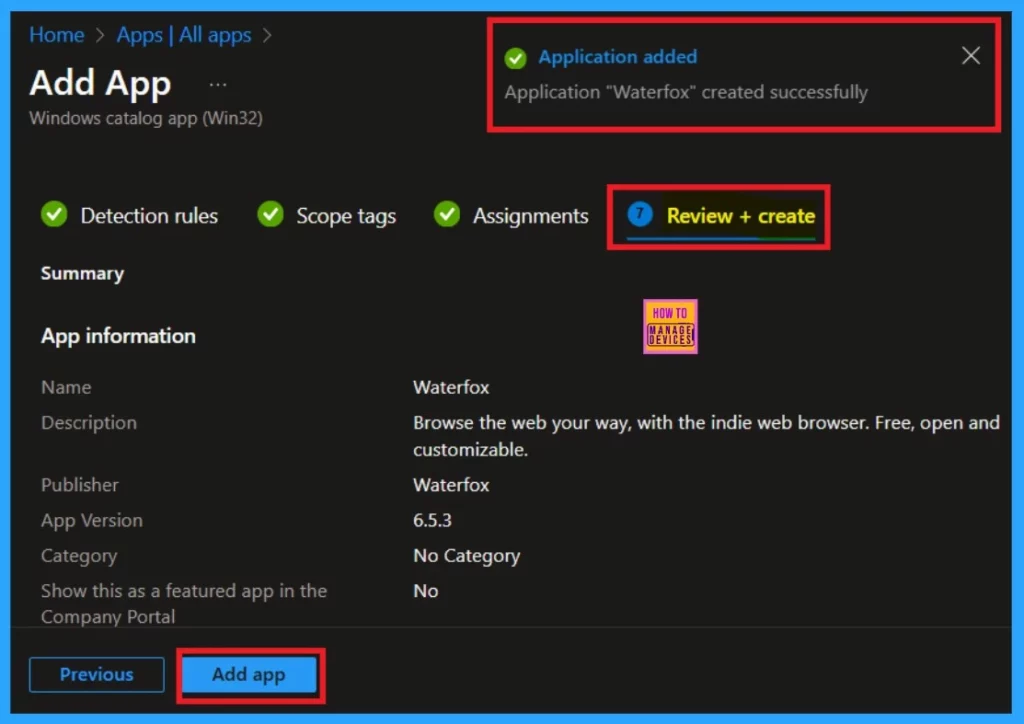Dismiss the Application added notification

pyautogui.click(x=970, y=56)
